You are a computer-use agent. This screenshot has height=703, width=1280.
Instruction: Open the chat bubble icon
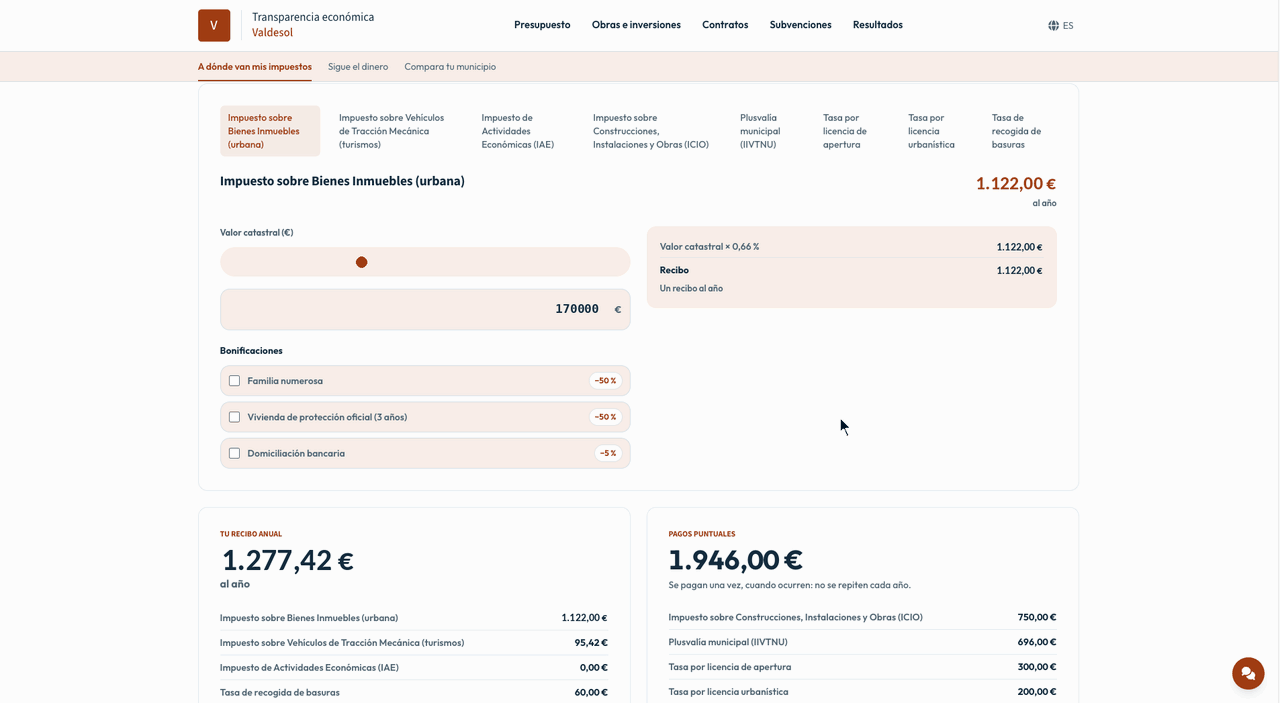(1248, 673)
